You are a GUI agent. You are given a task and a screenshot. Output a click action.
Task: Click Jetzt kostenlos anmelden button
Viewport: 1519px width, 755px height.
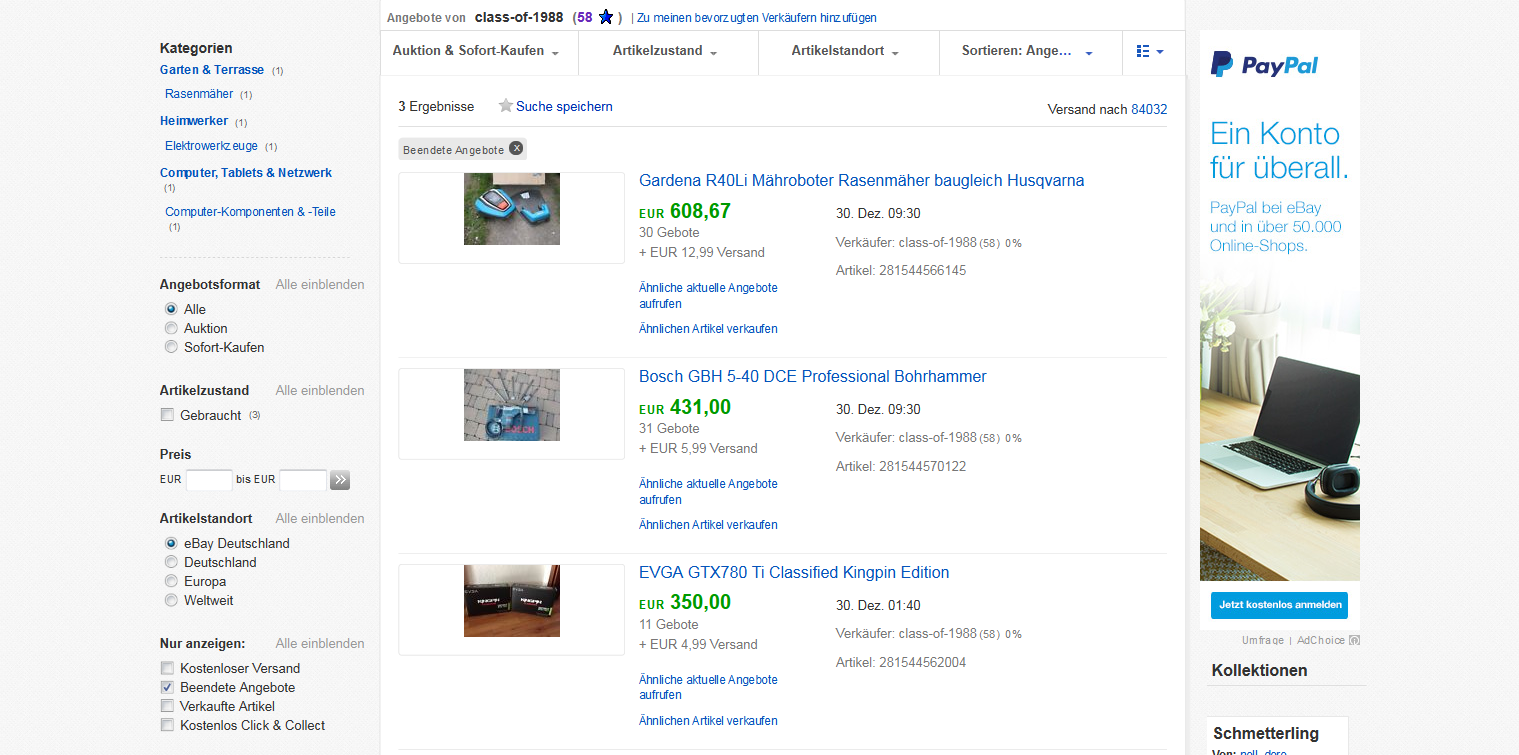pos(1279,605)
